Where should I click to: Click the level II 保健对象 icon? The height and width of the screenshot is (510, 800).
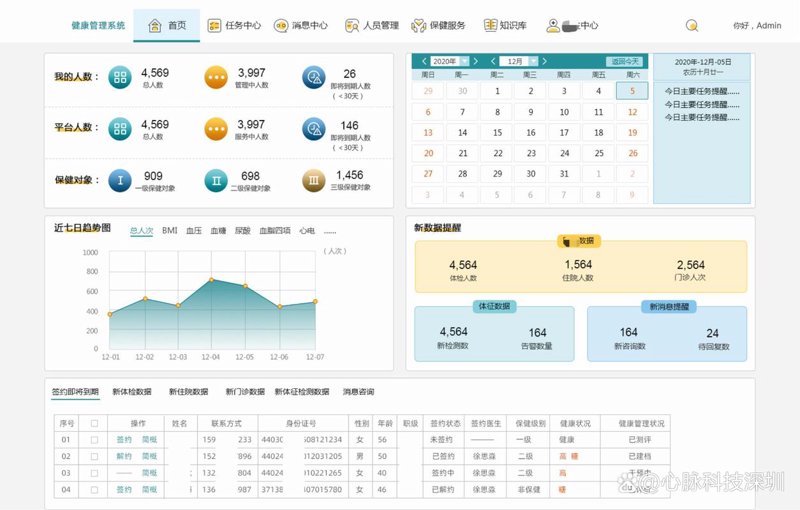tap(216, 181)
